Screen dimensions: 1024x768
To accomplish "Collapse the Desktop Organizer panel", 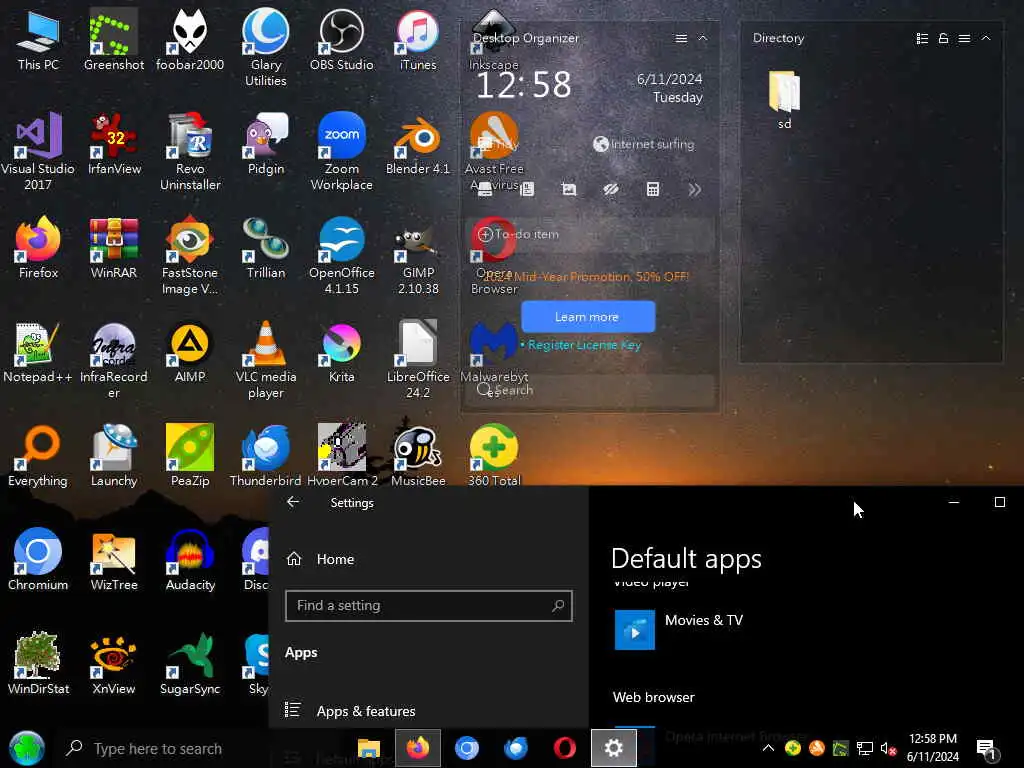I will (x=703, y=39).
